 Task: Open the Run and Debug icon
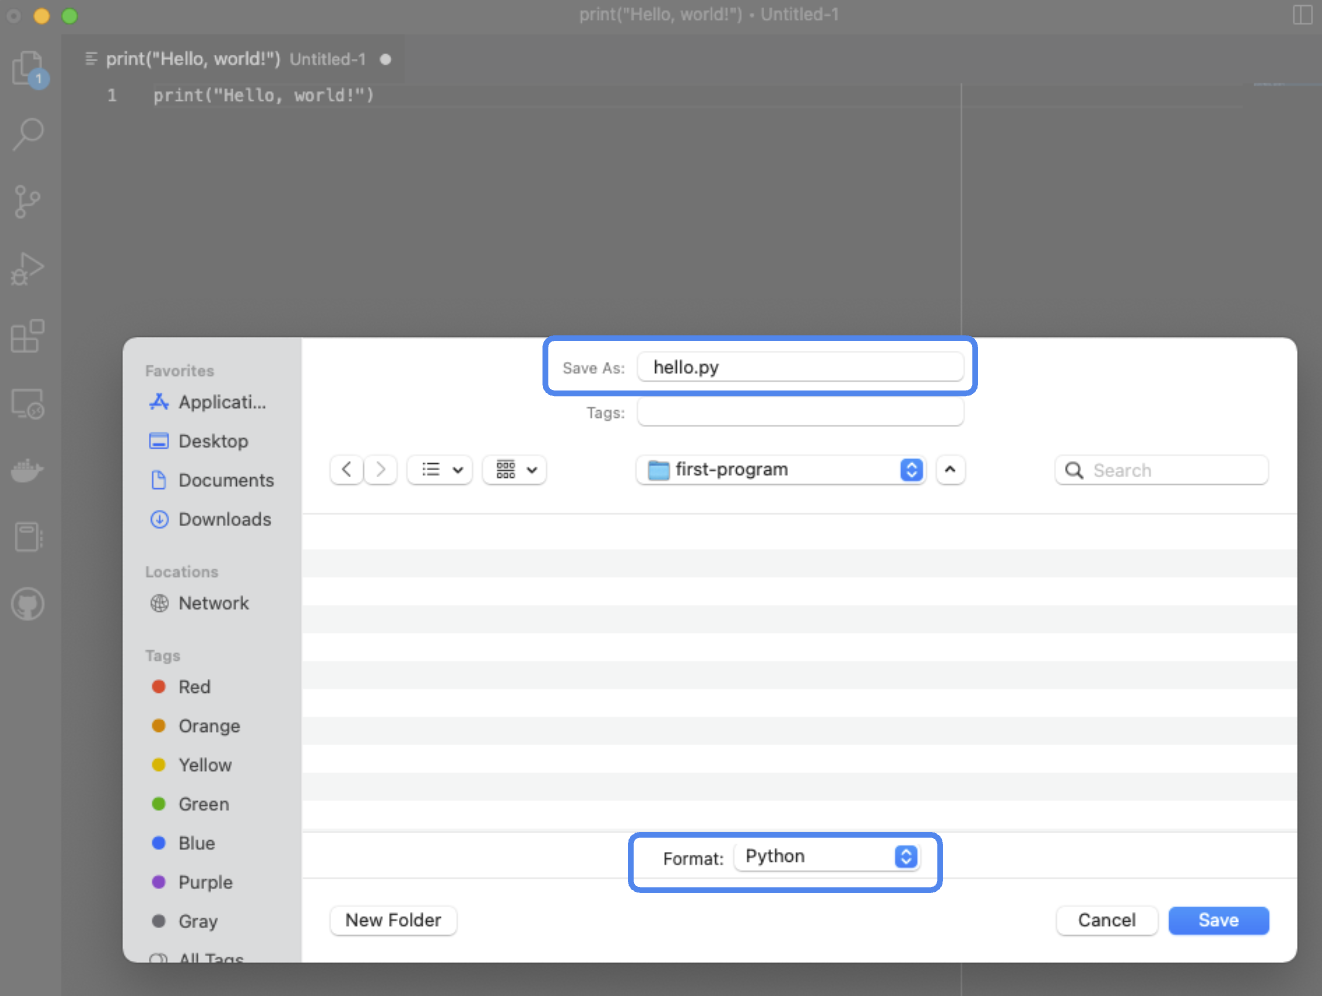28,268
